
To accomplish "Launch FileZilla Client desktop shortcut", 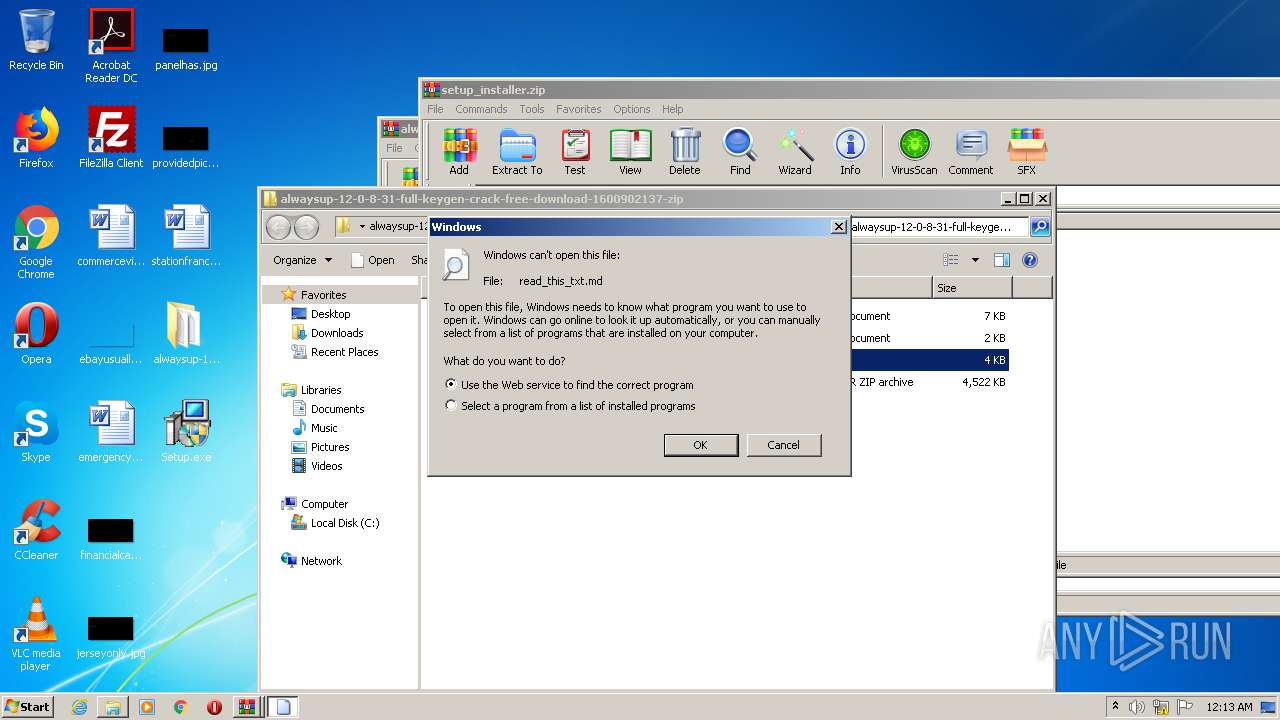I will (111, 138).
